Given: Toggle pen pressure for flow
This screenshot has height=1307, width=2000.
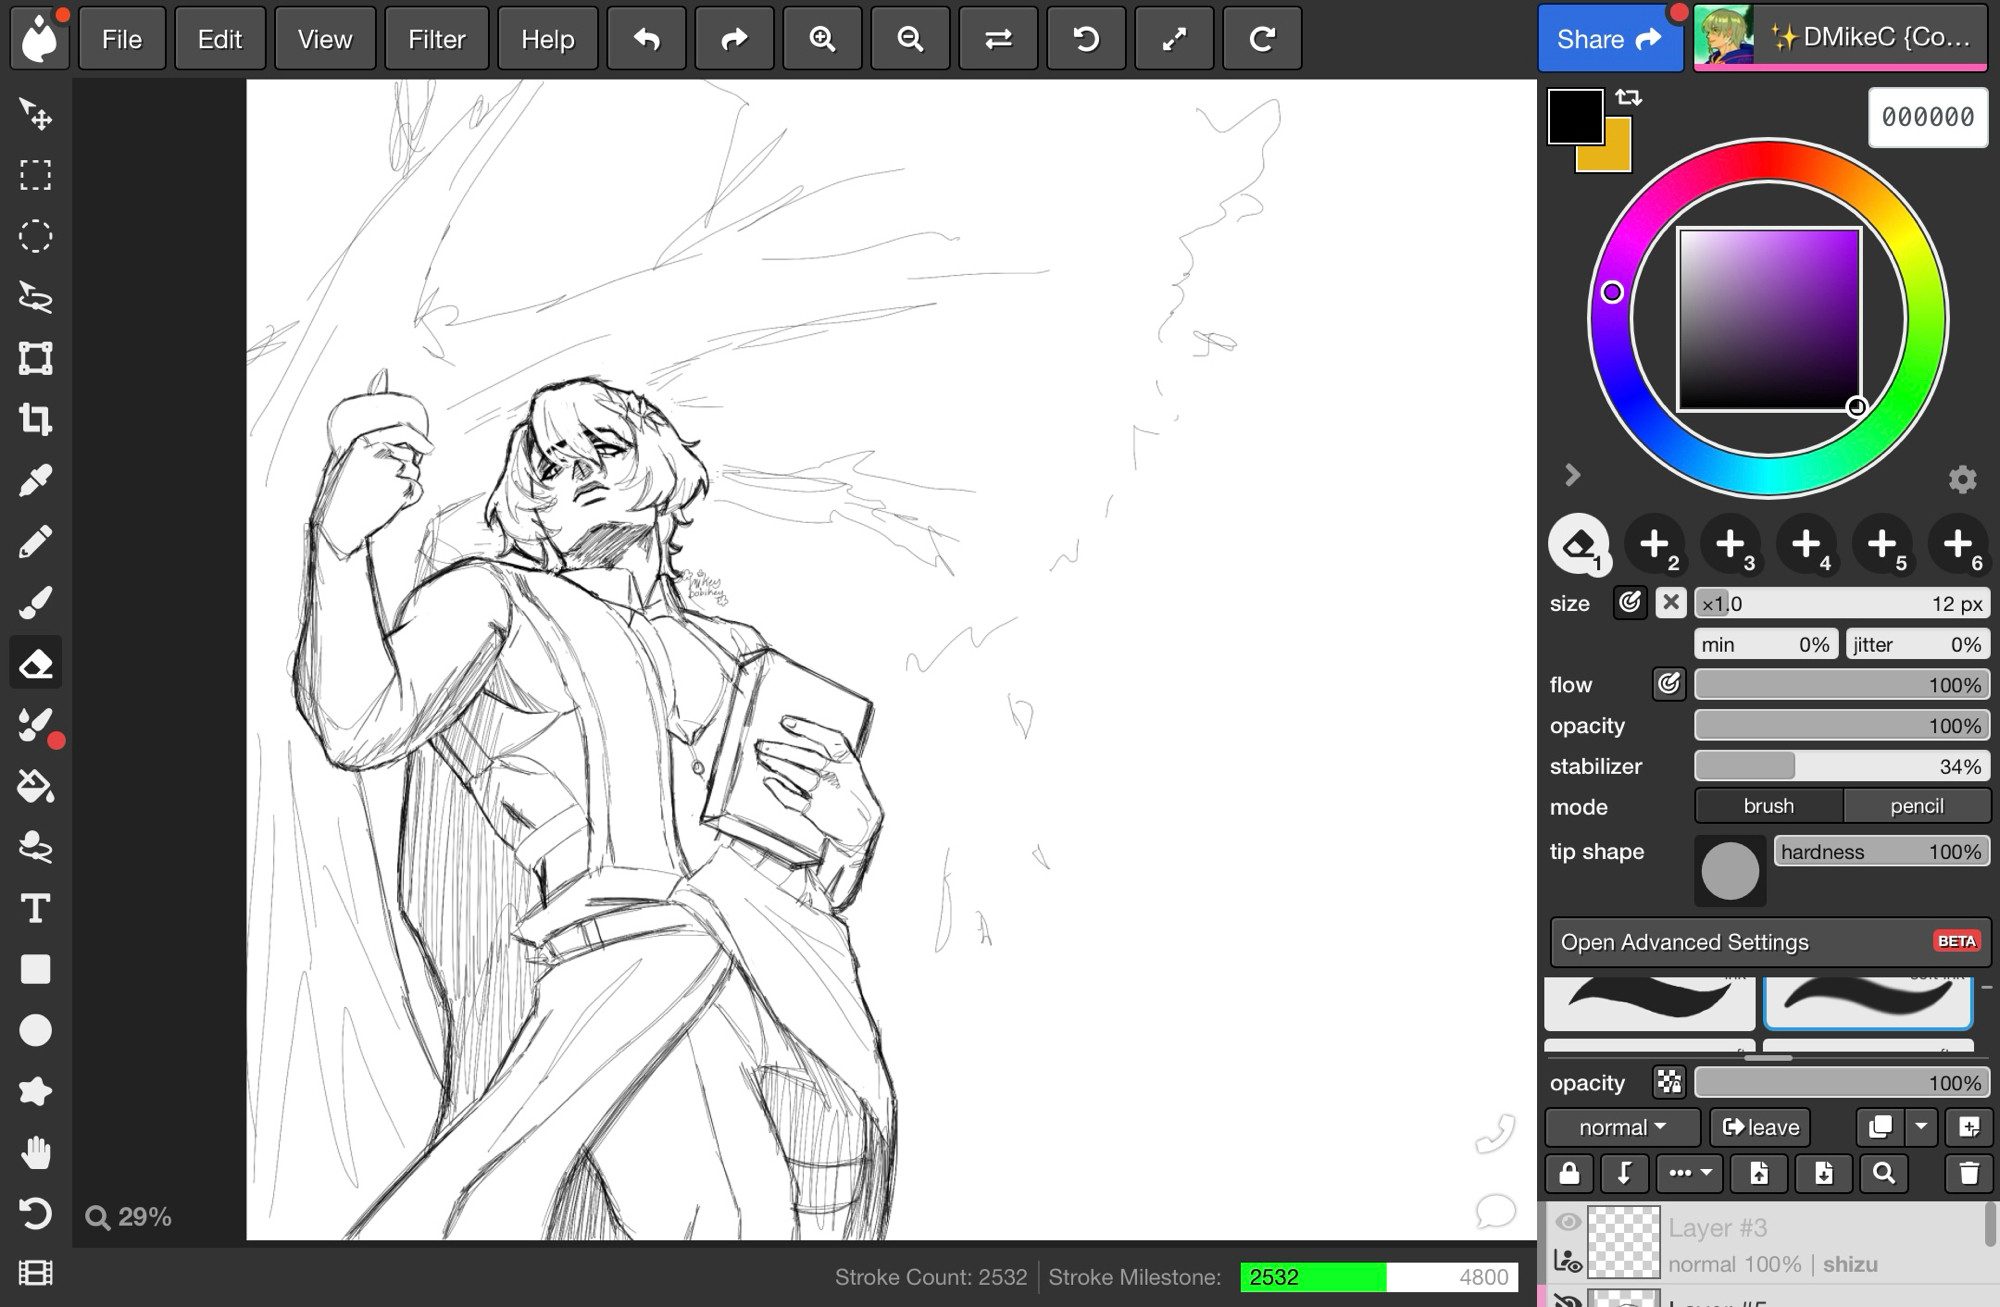Looking at the screenshot, I should [1669, 684].
